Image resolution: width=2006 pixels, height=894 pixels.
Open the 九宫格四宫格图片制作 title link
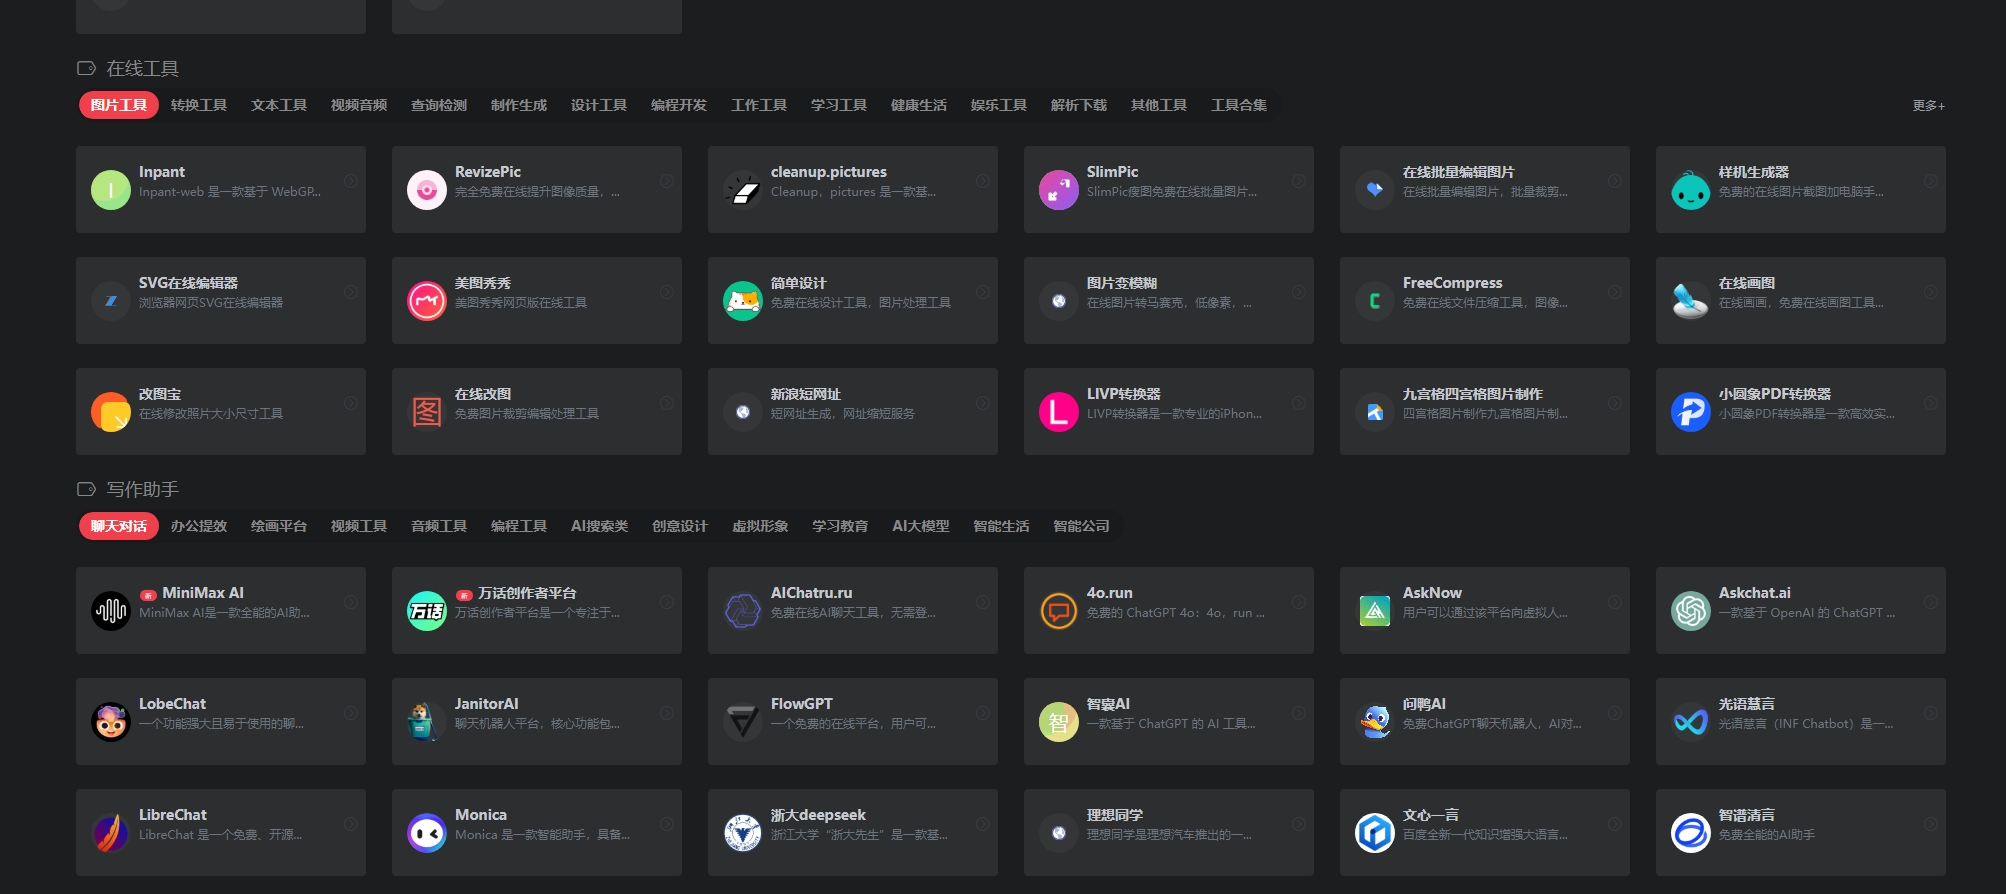[x=1472, y=394]
